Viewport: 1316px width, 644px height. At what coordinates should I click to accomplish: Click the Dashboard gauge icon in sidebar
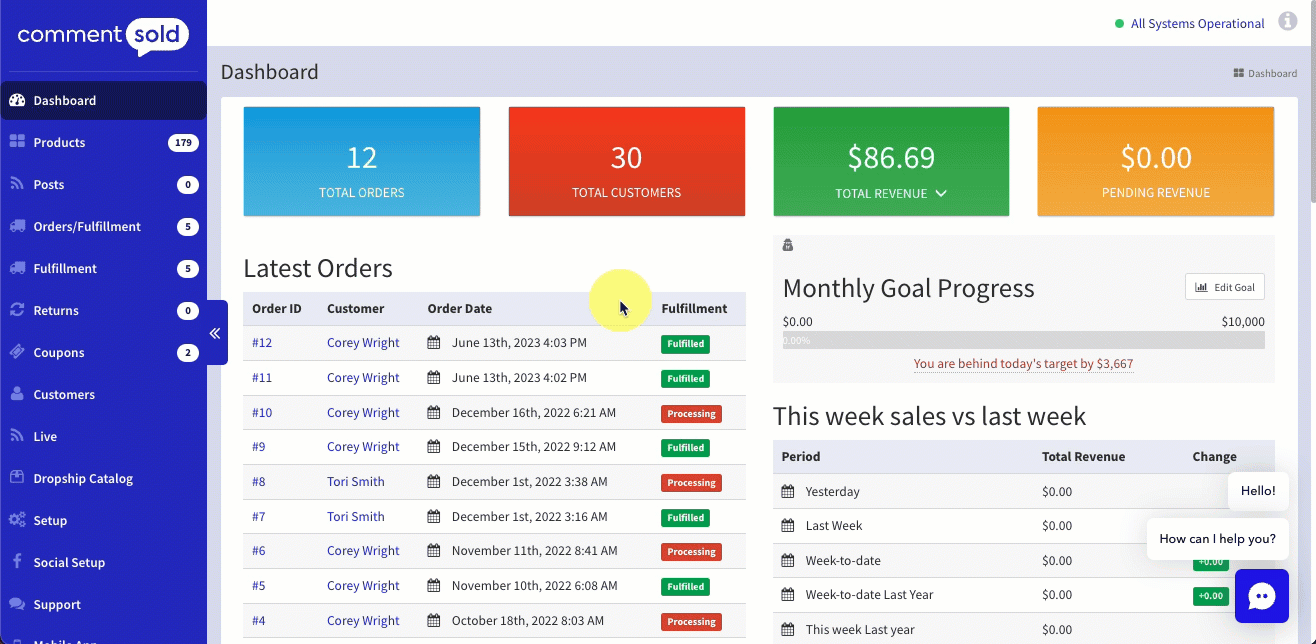click(x=17, y=100)
